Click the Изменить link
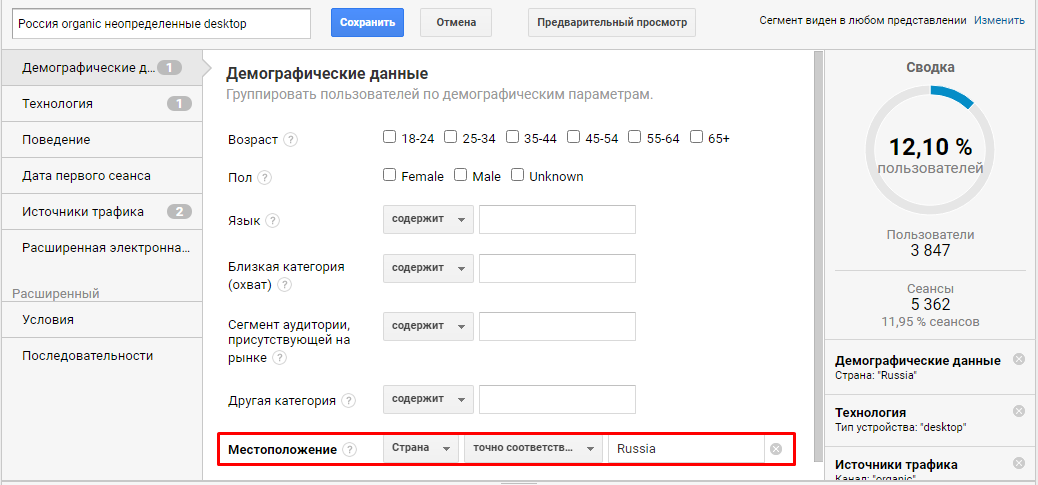Image resolution: width=1038 pixels, height=485 pixels. coord(999,21)
